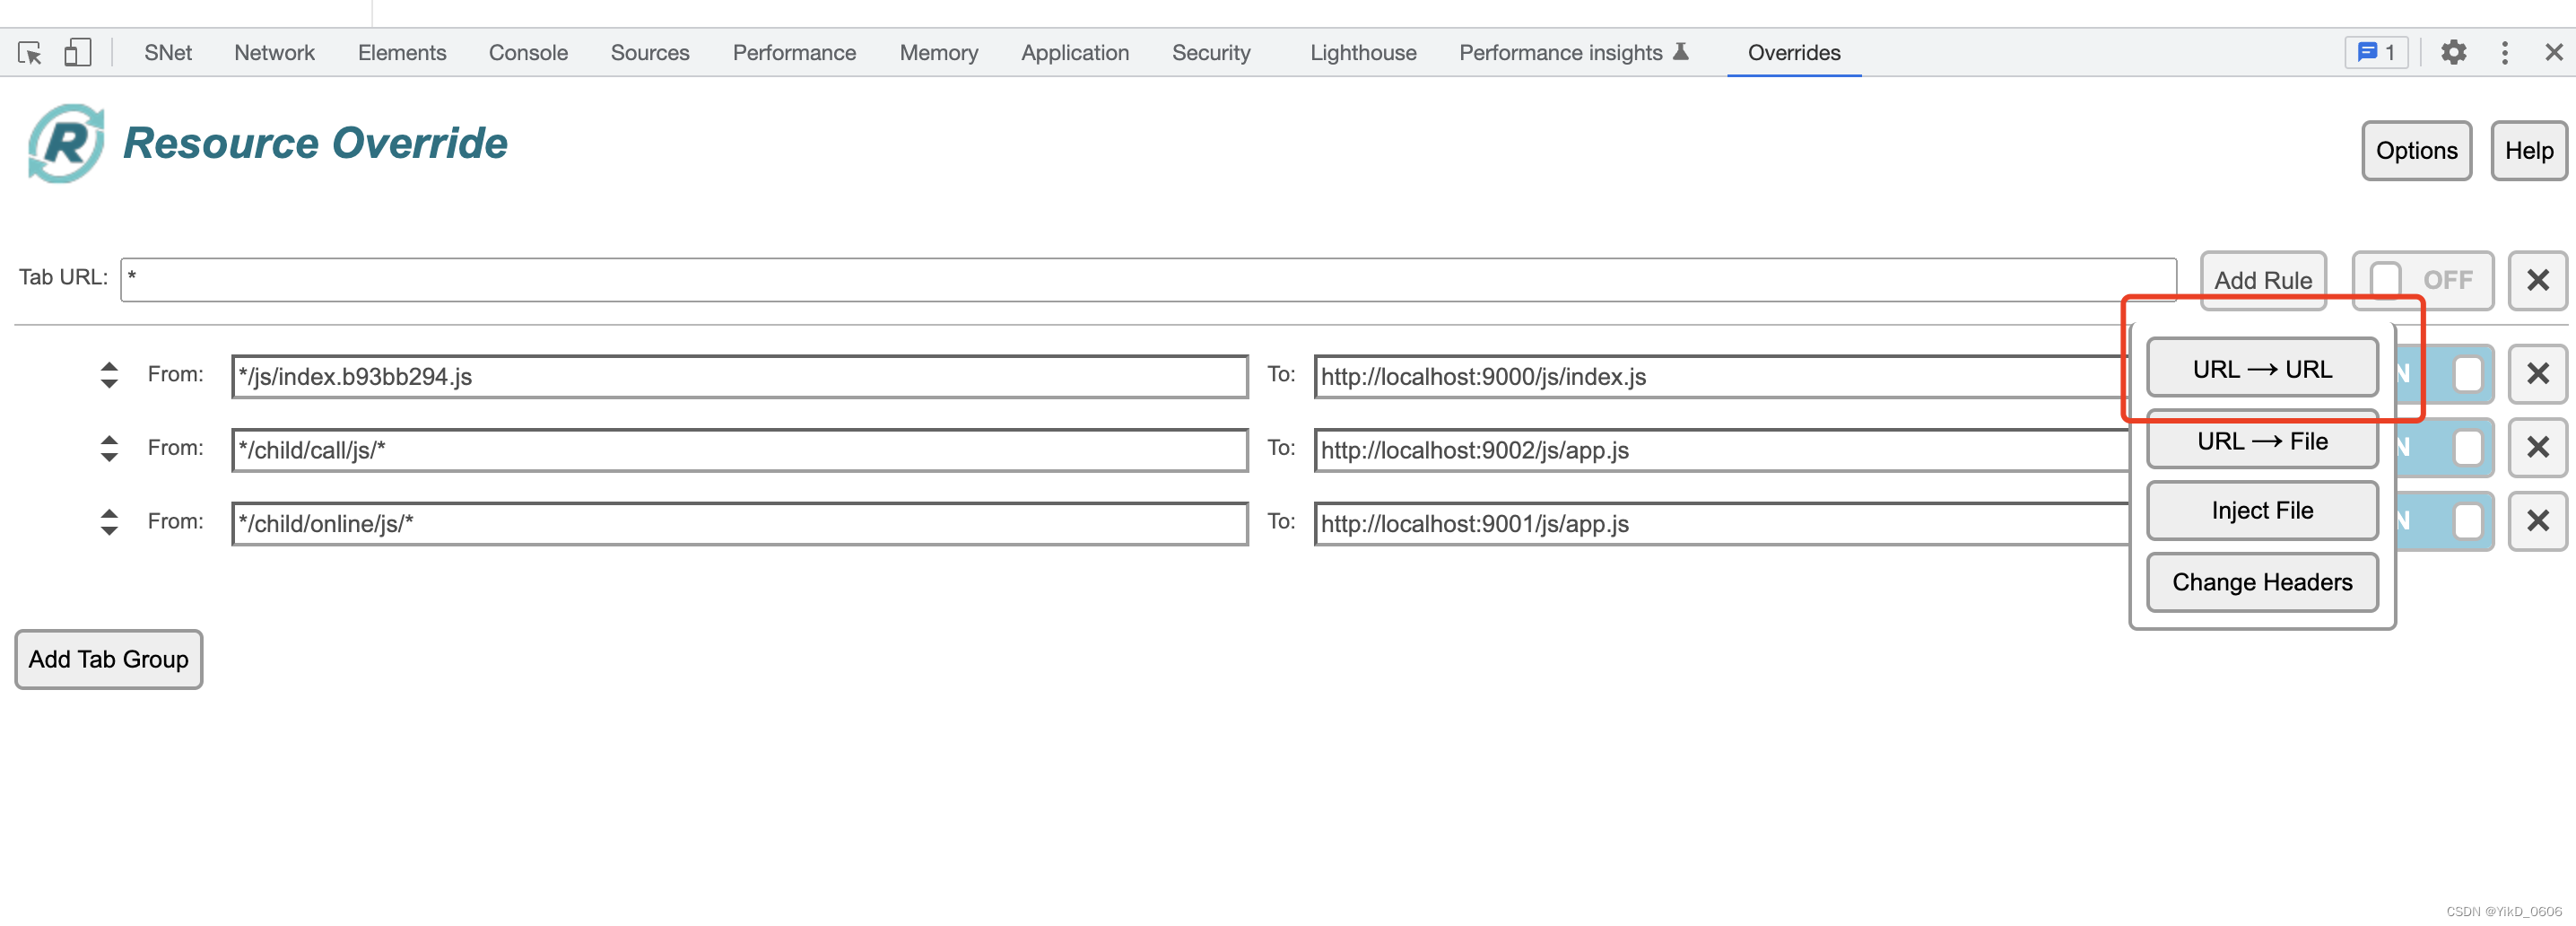Switch to the Network tab
The image size is (2576, 926).
pos(274,52)
